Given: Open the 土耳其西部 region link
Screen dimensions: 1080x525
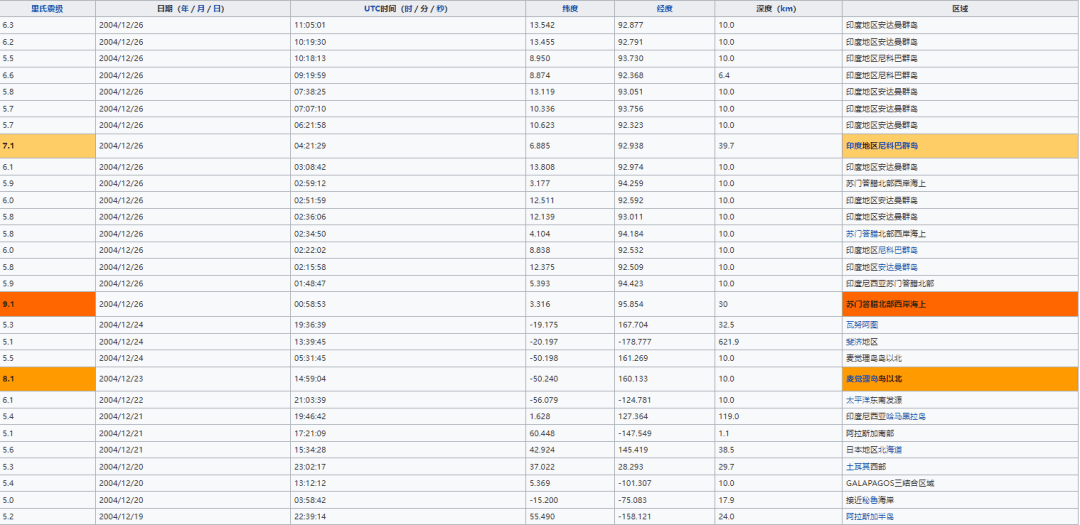Looking at the screenshot, I should (x=865, y=467).
